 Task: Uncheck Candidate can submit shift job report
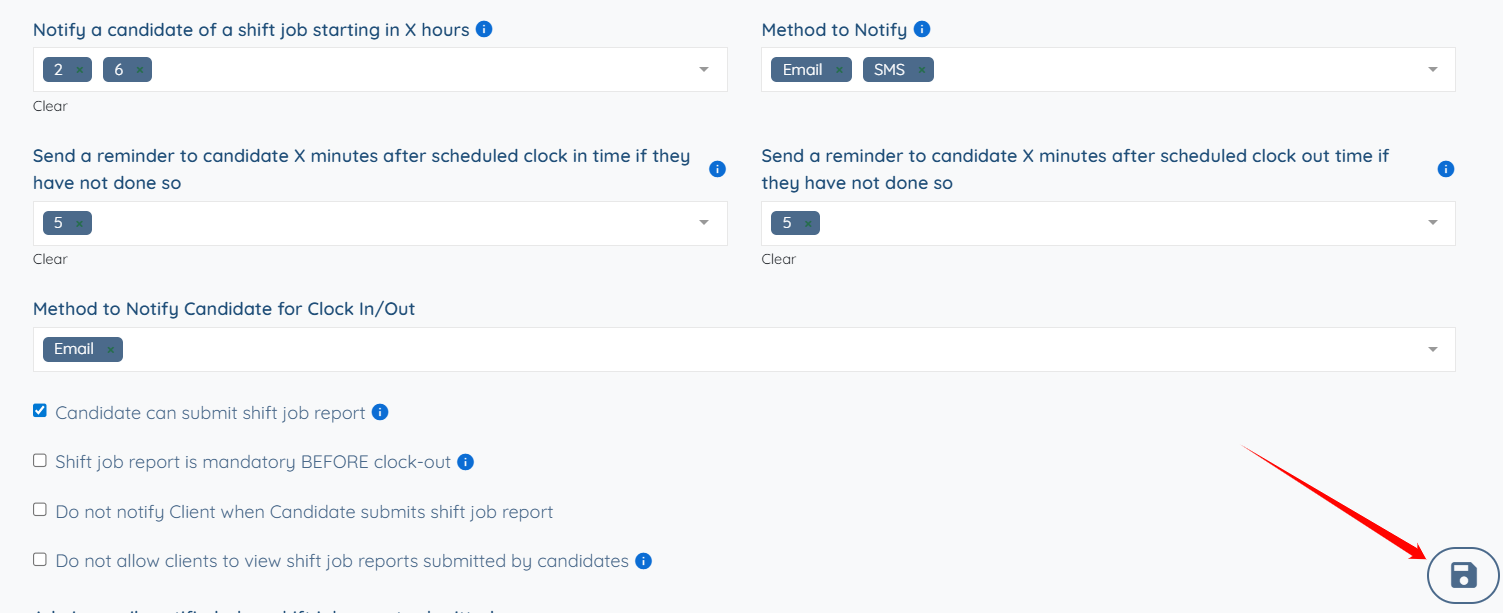point(40,410)
